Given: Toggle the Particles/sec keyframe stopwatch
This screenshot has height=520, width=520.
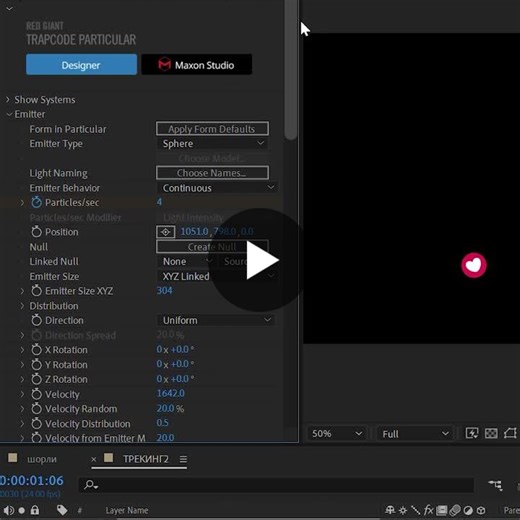Looking at the screenshot, I should pyautogui.click(x=36, y=202).
